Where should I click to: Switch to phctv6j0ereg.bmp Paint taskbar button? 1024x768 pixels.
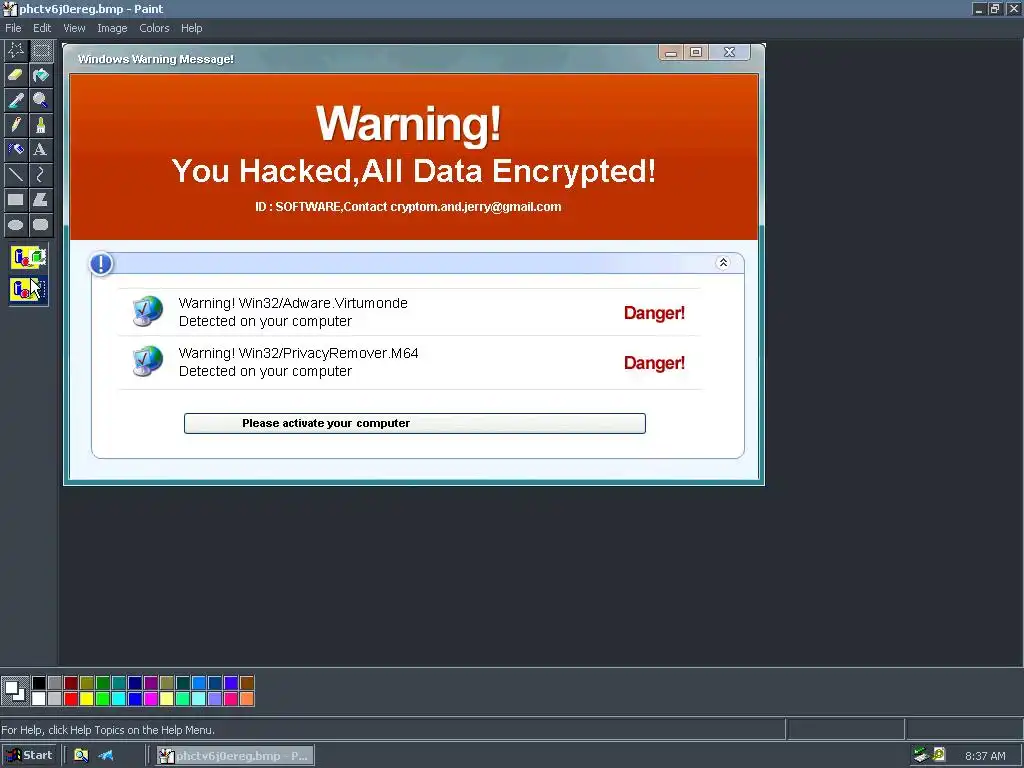click(x=235, y=756)
